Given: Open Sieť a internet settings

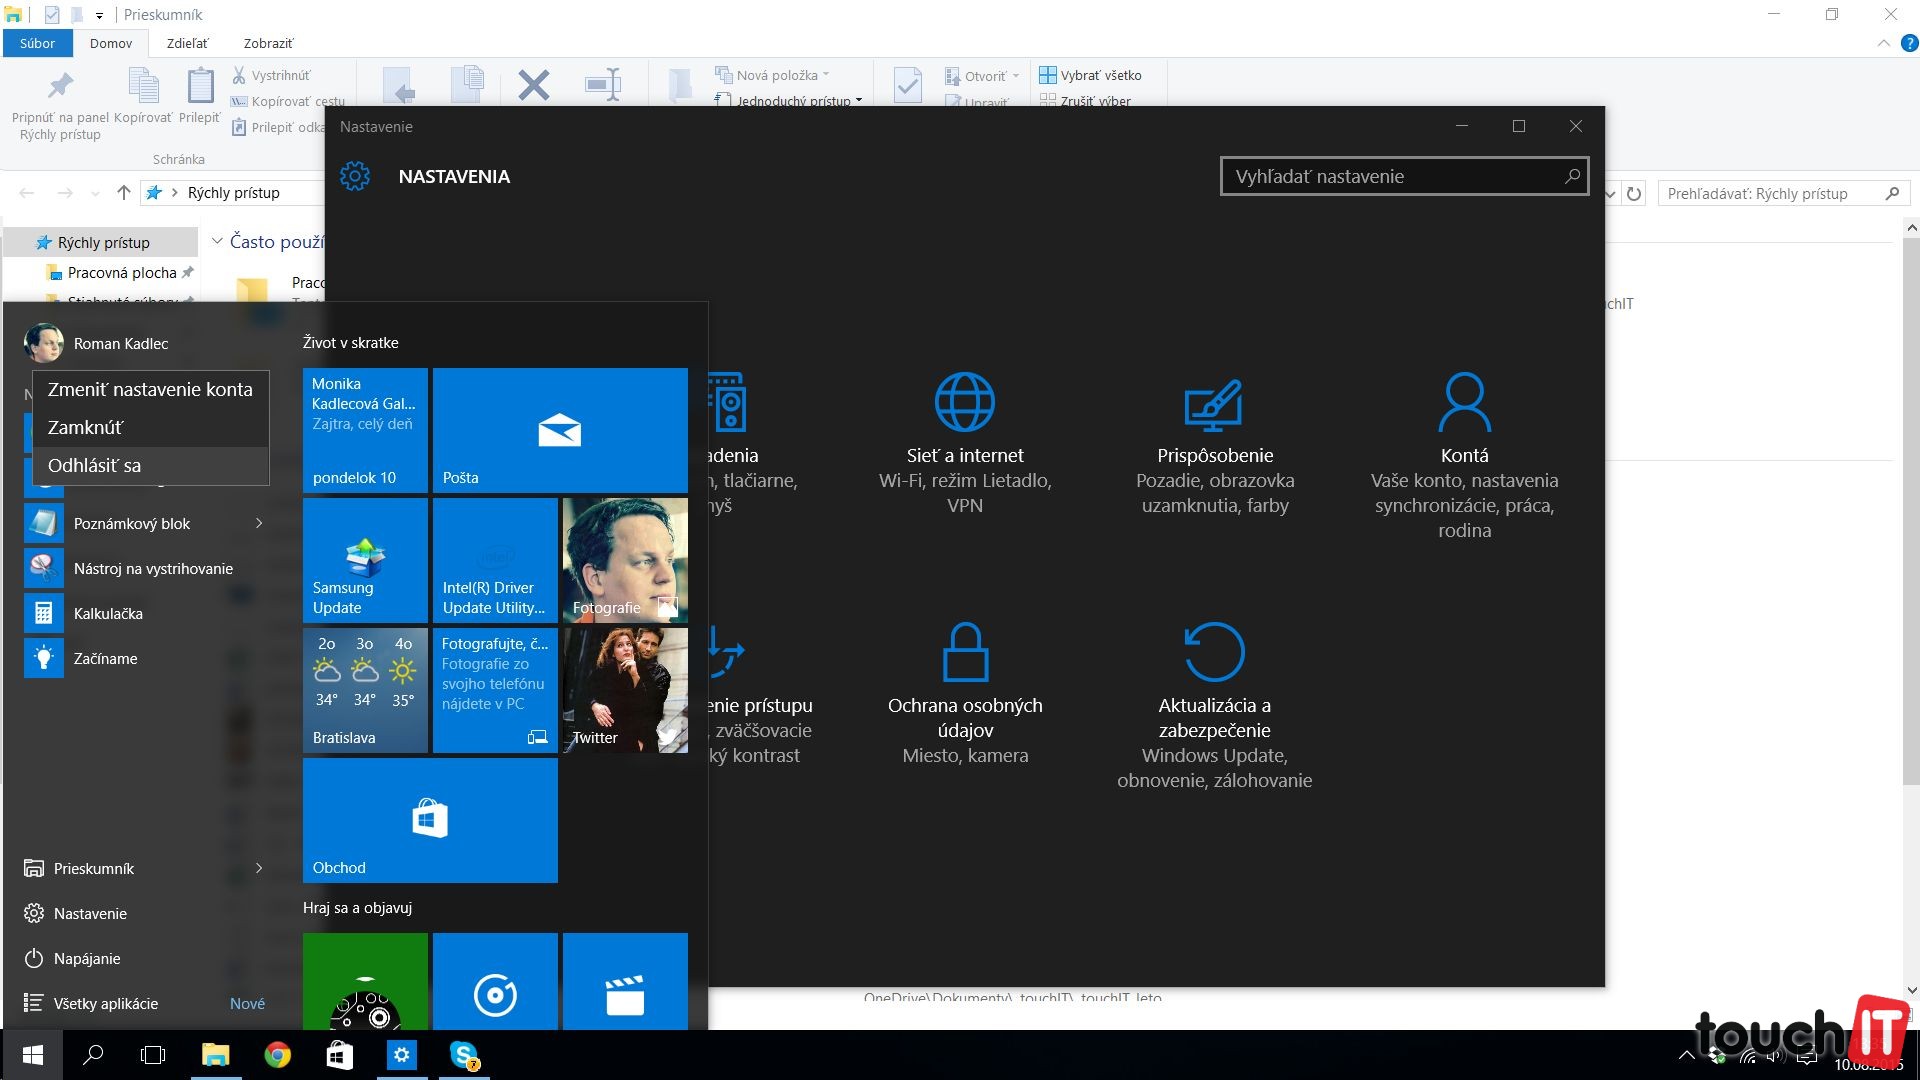Looking at the screenshot, I should coord(964,455).
